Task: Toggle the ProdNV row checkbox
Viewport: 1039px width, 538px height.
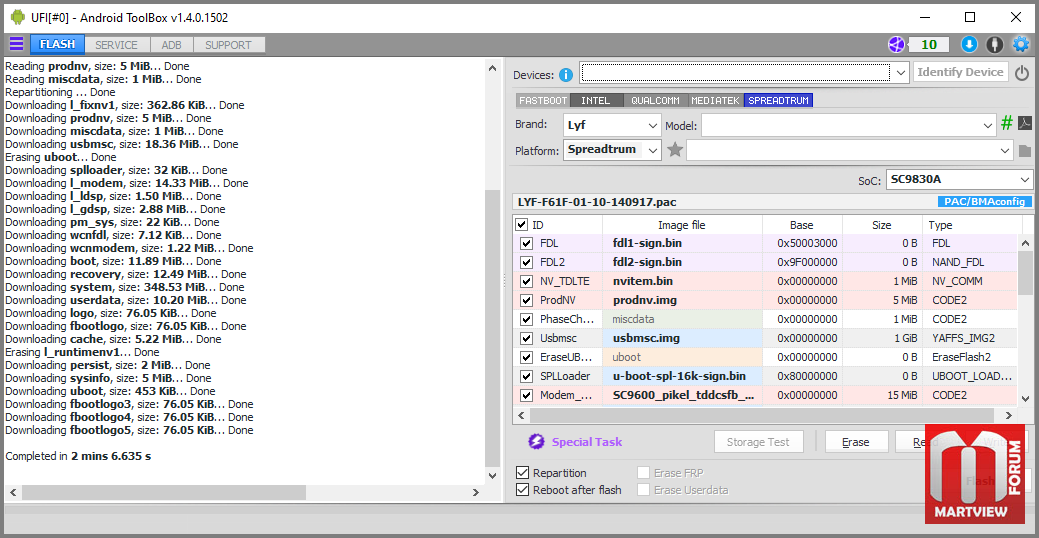Action: pyautogui.click(x=527, y=300)
